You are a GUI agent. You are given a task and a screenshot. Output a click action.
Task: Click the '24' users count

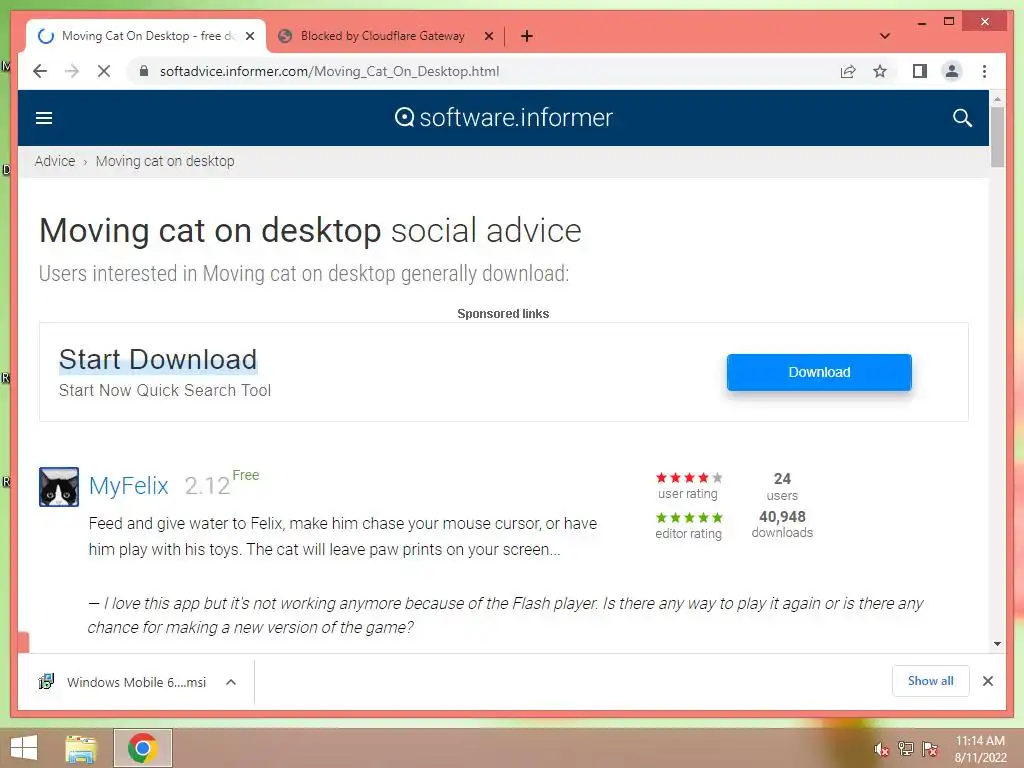[x=782, y=479]
